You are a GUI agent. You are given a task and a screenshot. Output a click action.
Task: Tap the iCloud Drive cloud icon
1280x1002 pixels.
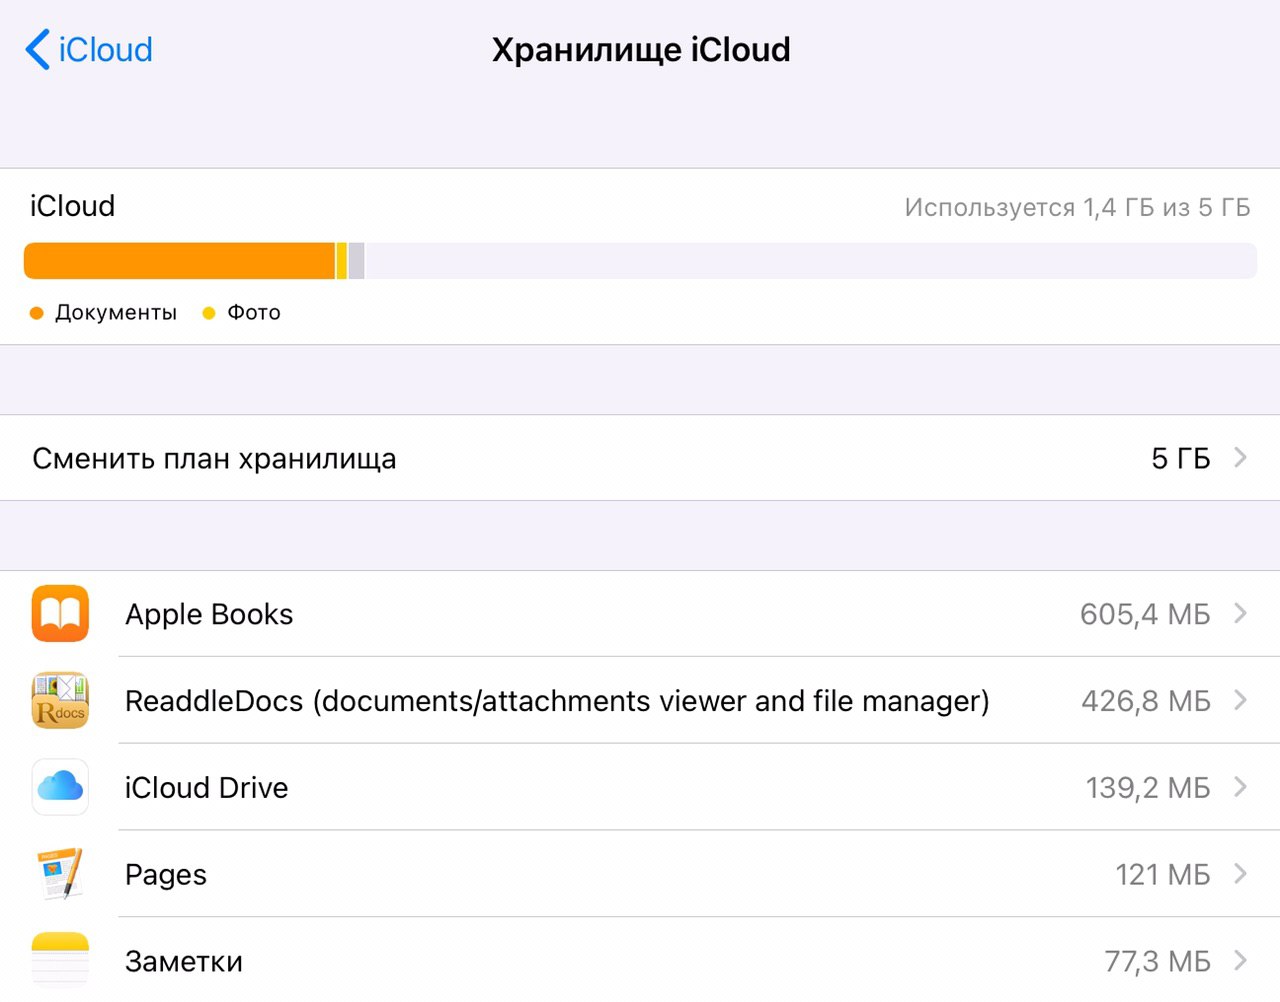tap(60, 787)
